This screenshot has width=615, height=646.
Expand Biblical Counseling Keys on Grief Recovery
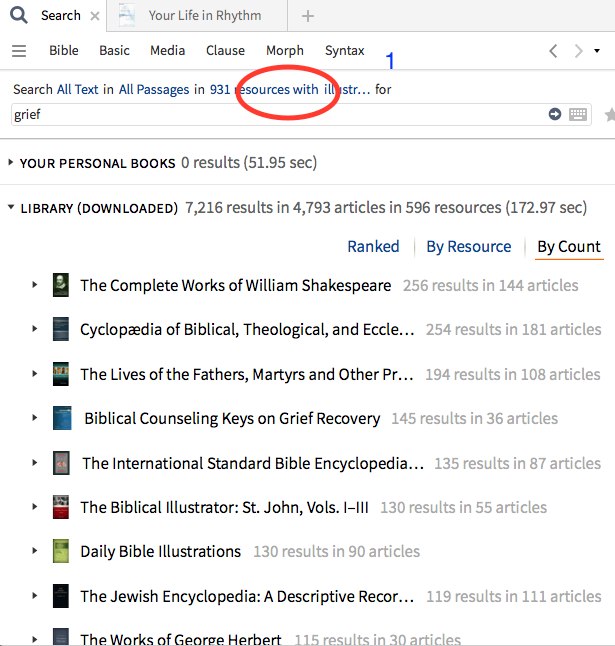click(35, 418)
